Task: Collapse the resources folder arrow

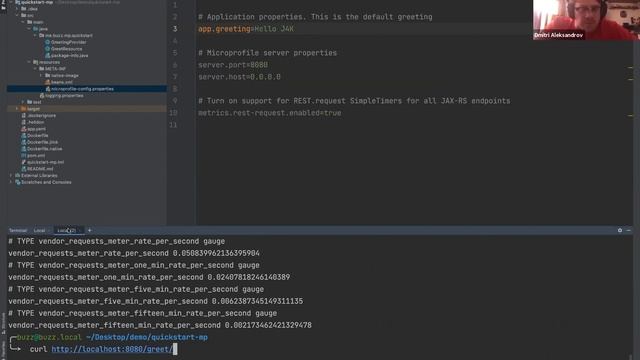Action: [29, 62]
